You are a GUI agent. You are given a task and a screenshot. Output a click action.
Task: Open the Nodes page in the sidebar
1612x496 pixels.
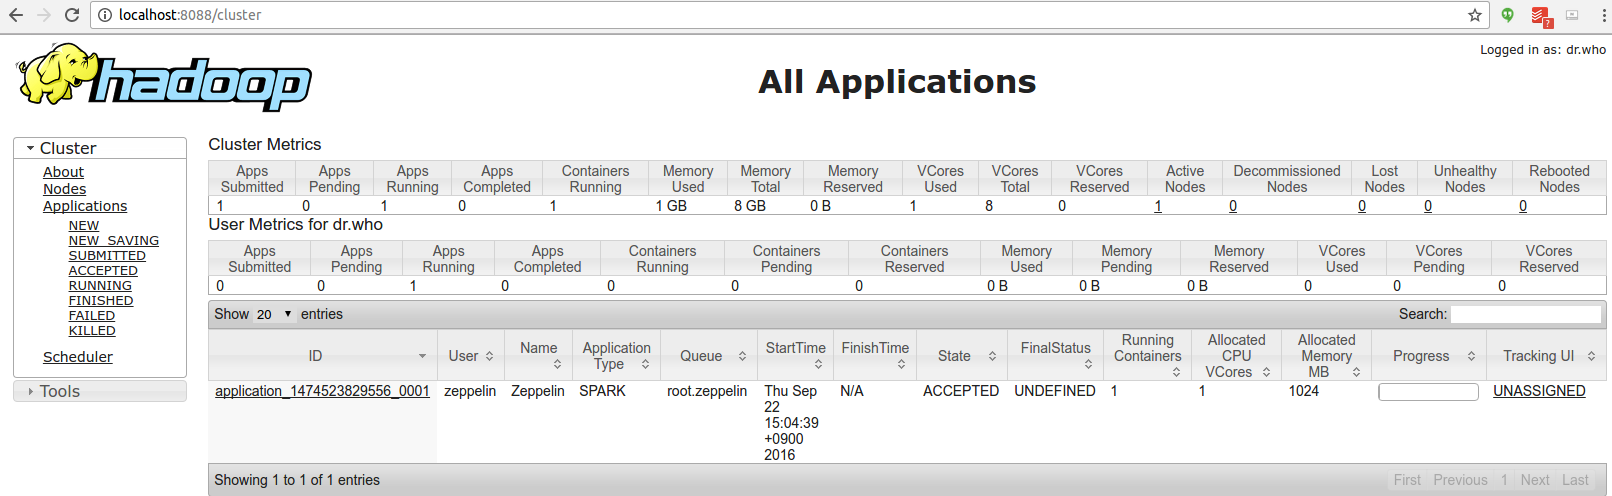click(x=64, y=189)
